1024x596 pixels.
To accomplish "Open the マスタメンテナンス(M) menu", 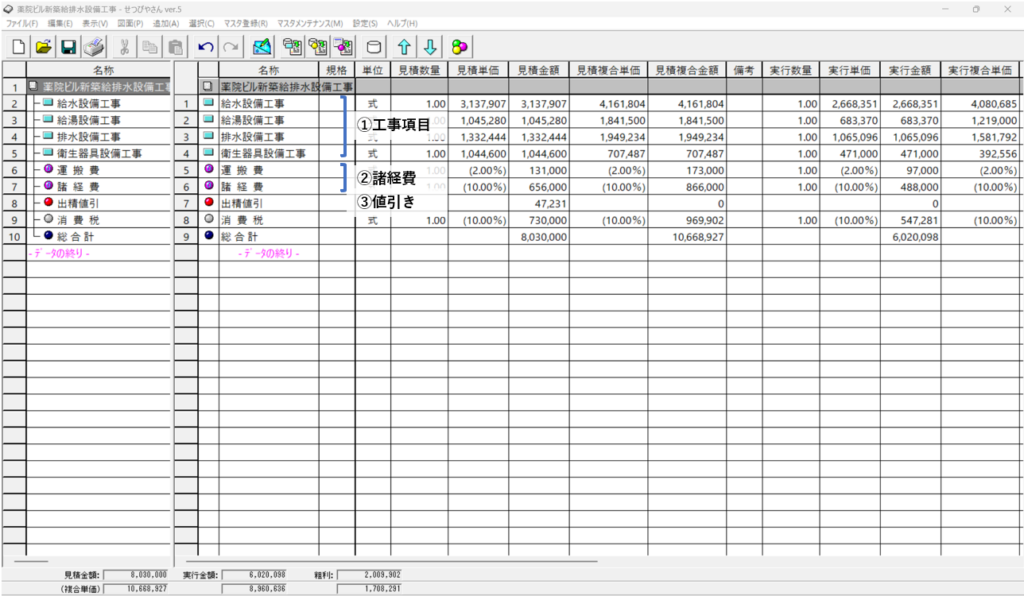I will tap(309, 23).
